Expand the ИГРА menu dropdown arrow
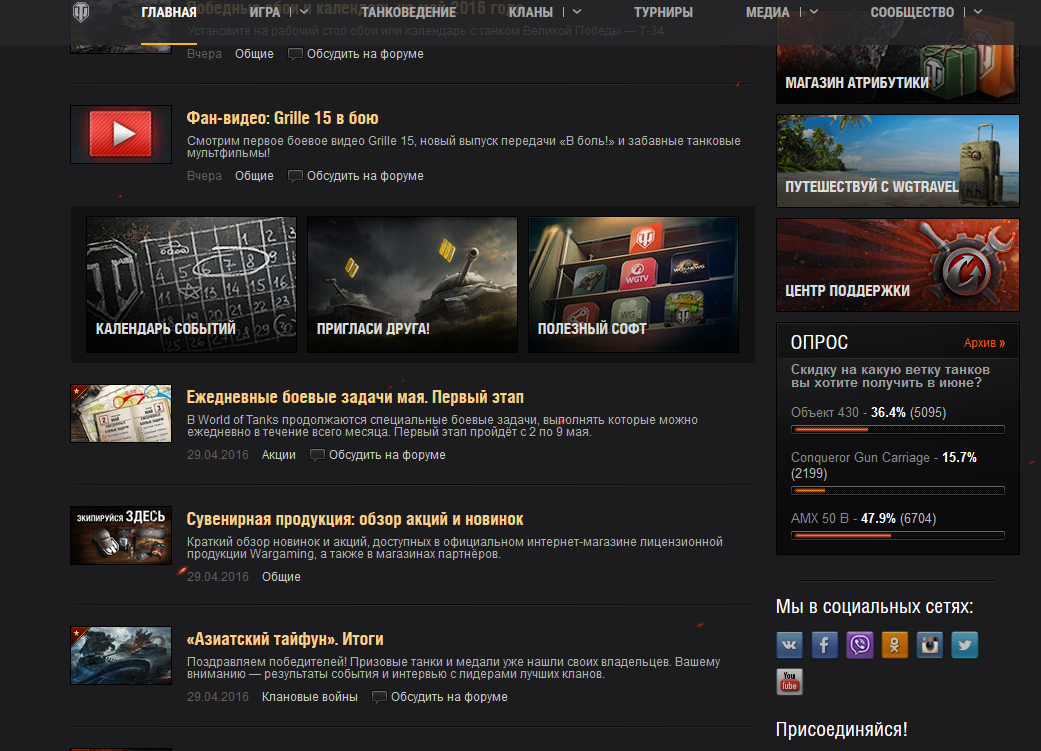Screen dimensions: 1041x751 tap(304, 12)
